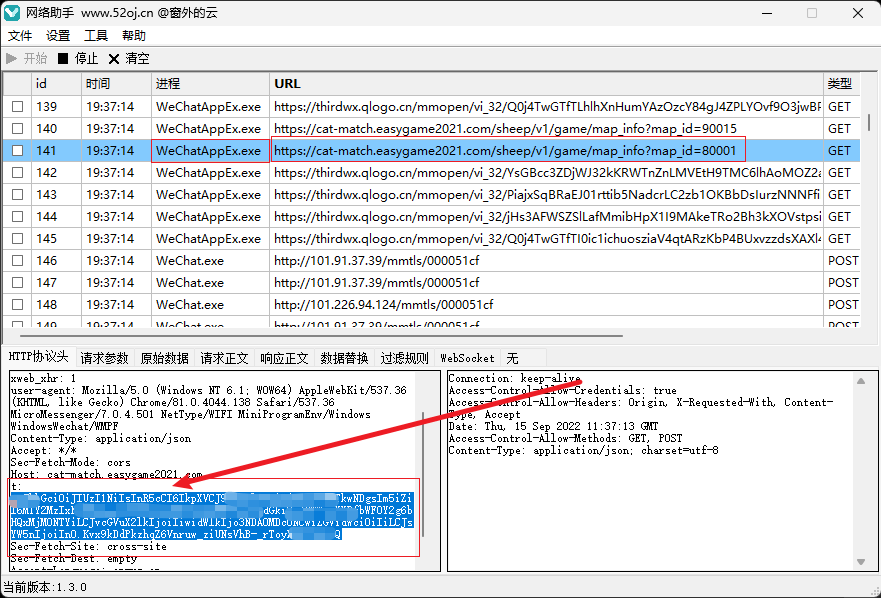Switch to the HTTP协议头 tab
Screen dimensions: 881x598
[x=39, y=357]
